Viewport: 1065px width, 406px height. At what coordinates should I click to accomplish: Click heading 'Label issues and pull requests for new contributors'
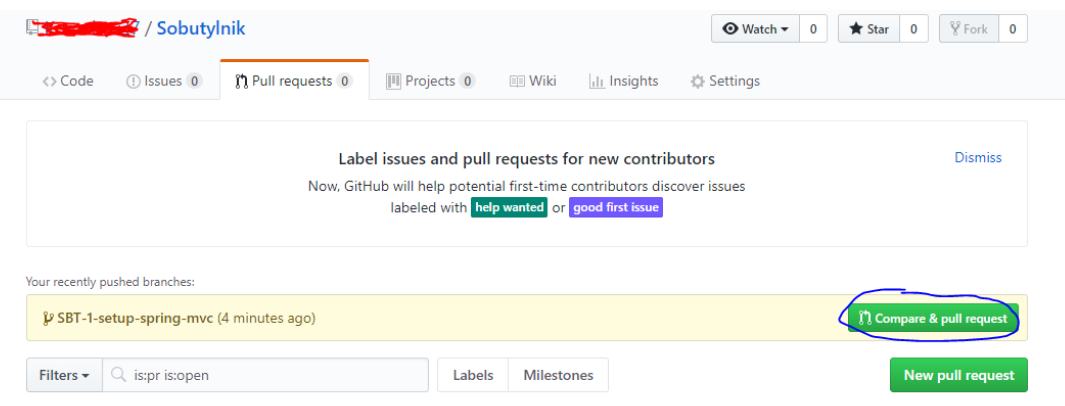(526, 159)
